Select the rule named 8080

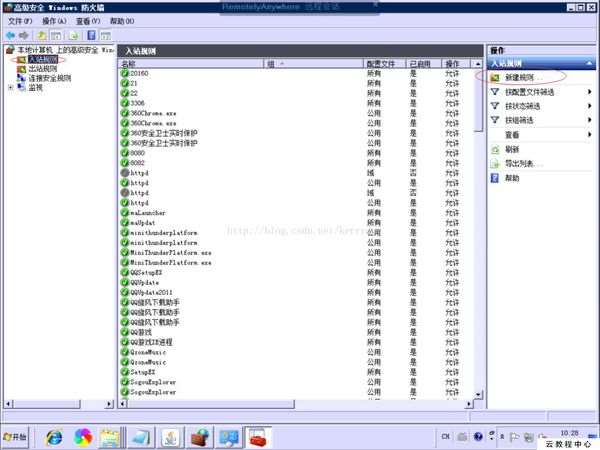pos(137,153)
